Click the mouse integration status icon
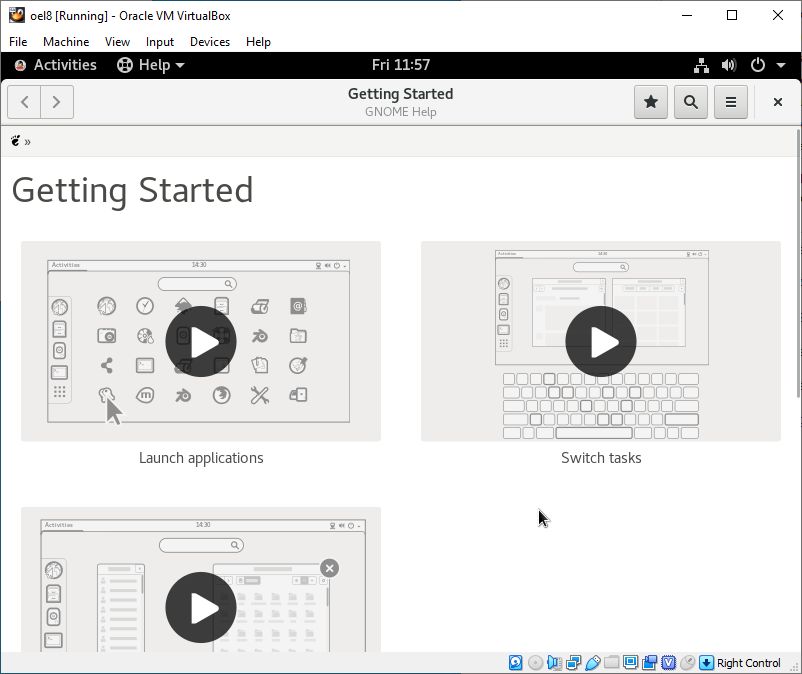 tap(687, 663)
